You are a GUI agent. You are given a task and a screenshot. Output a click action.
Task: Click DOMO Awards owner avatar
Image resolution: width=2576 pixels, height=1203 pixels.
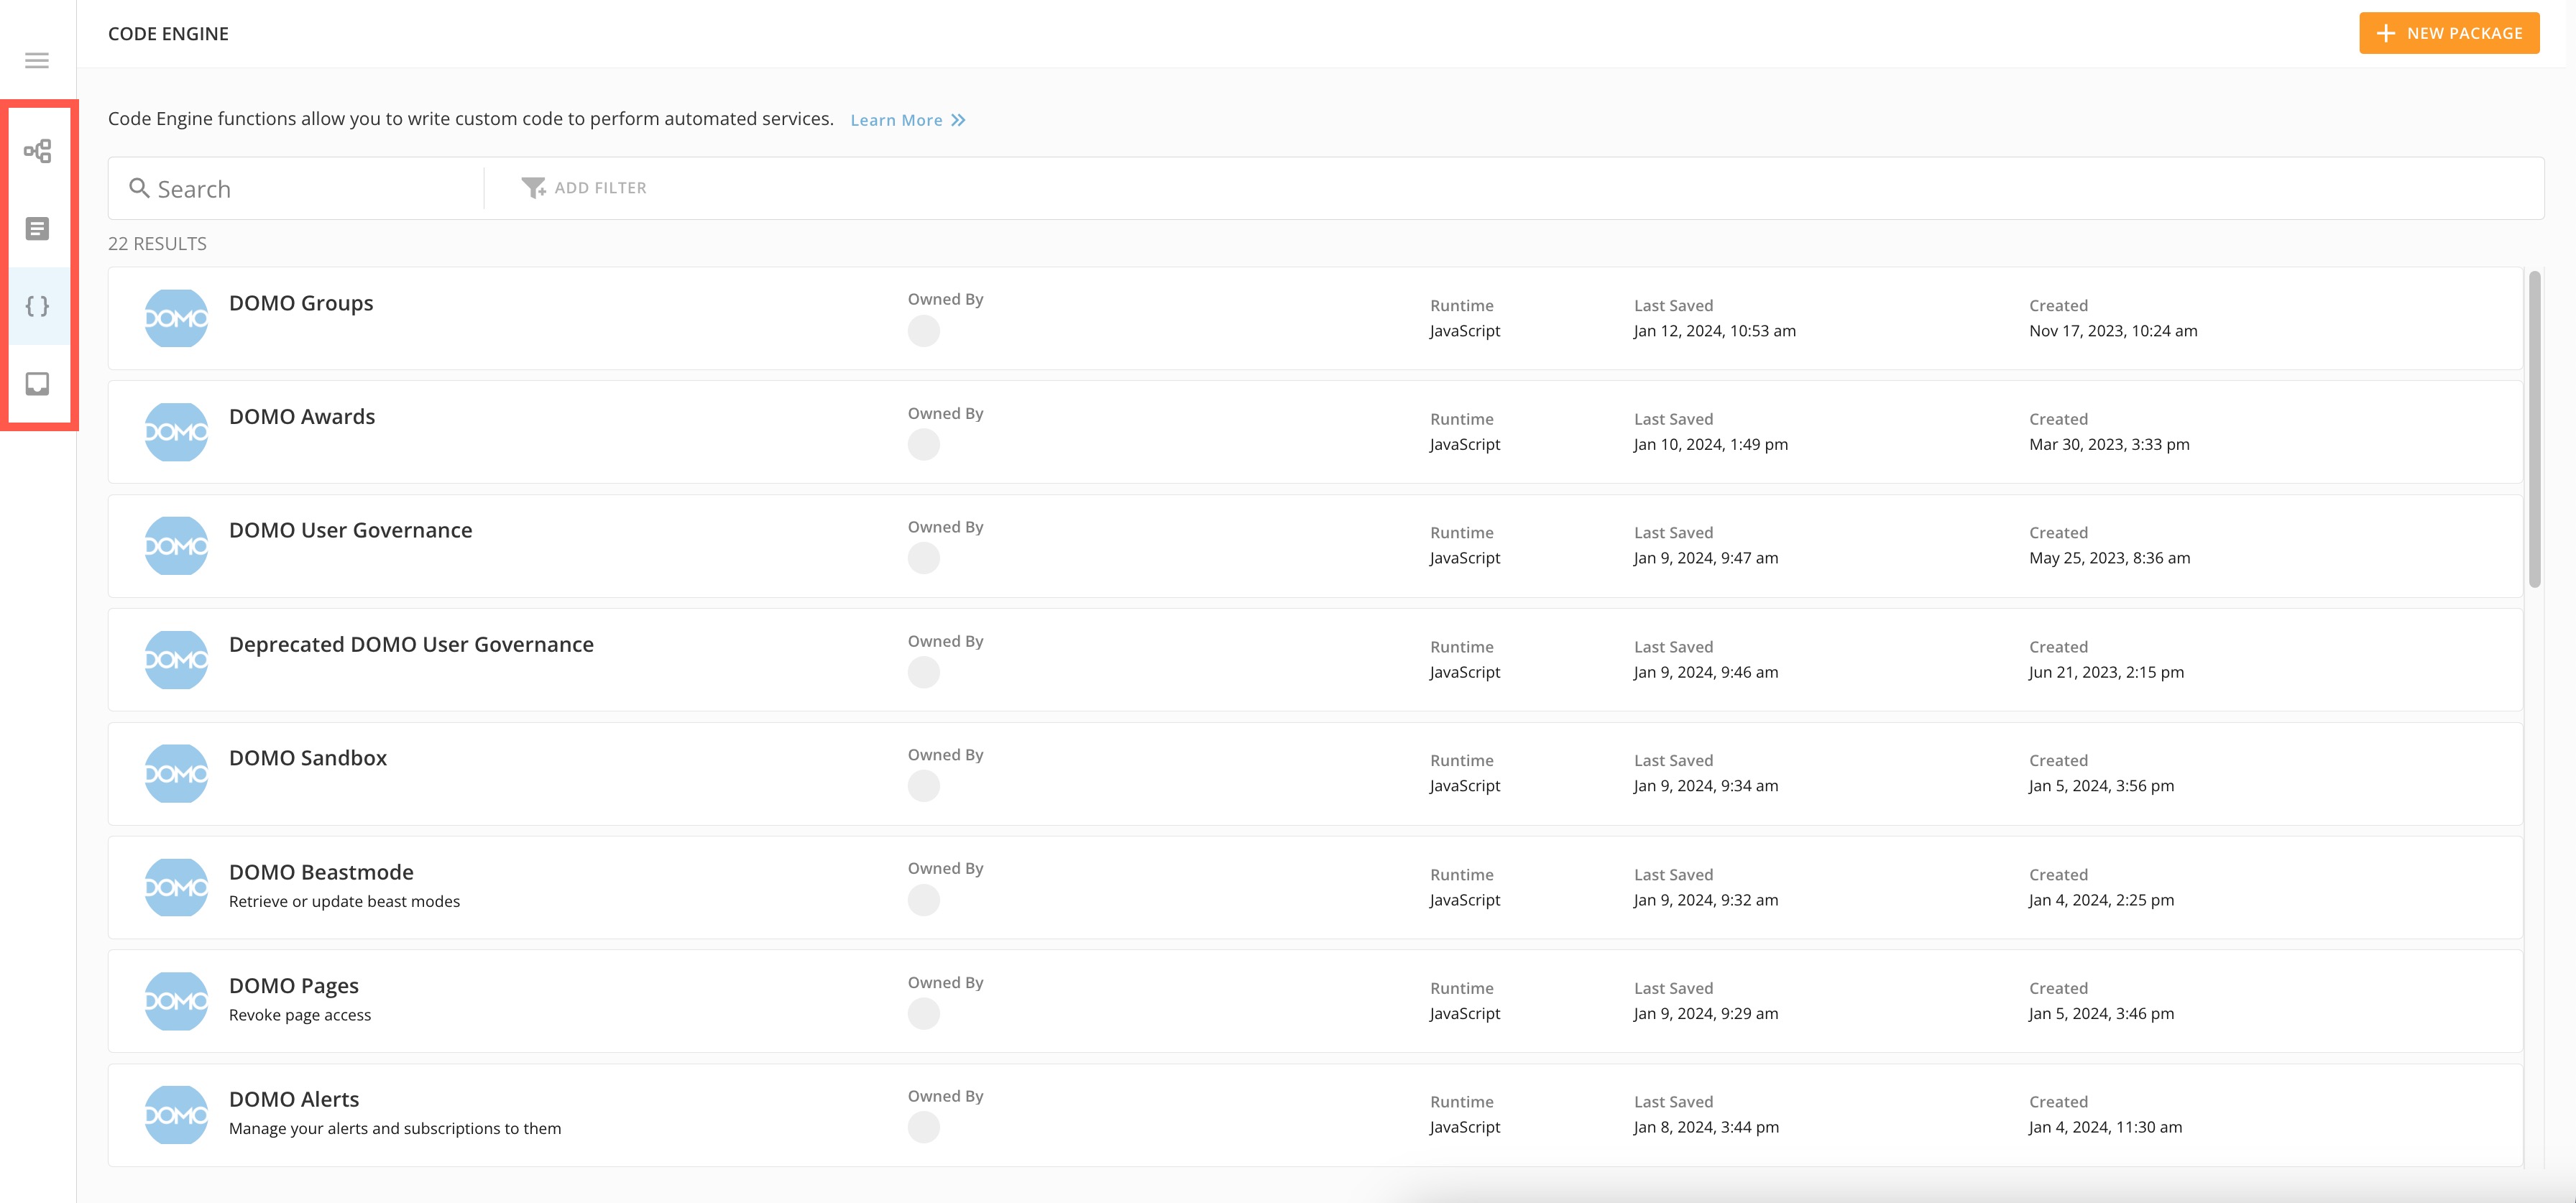tap(923, 444)
